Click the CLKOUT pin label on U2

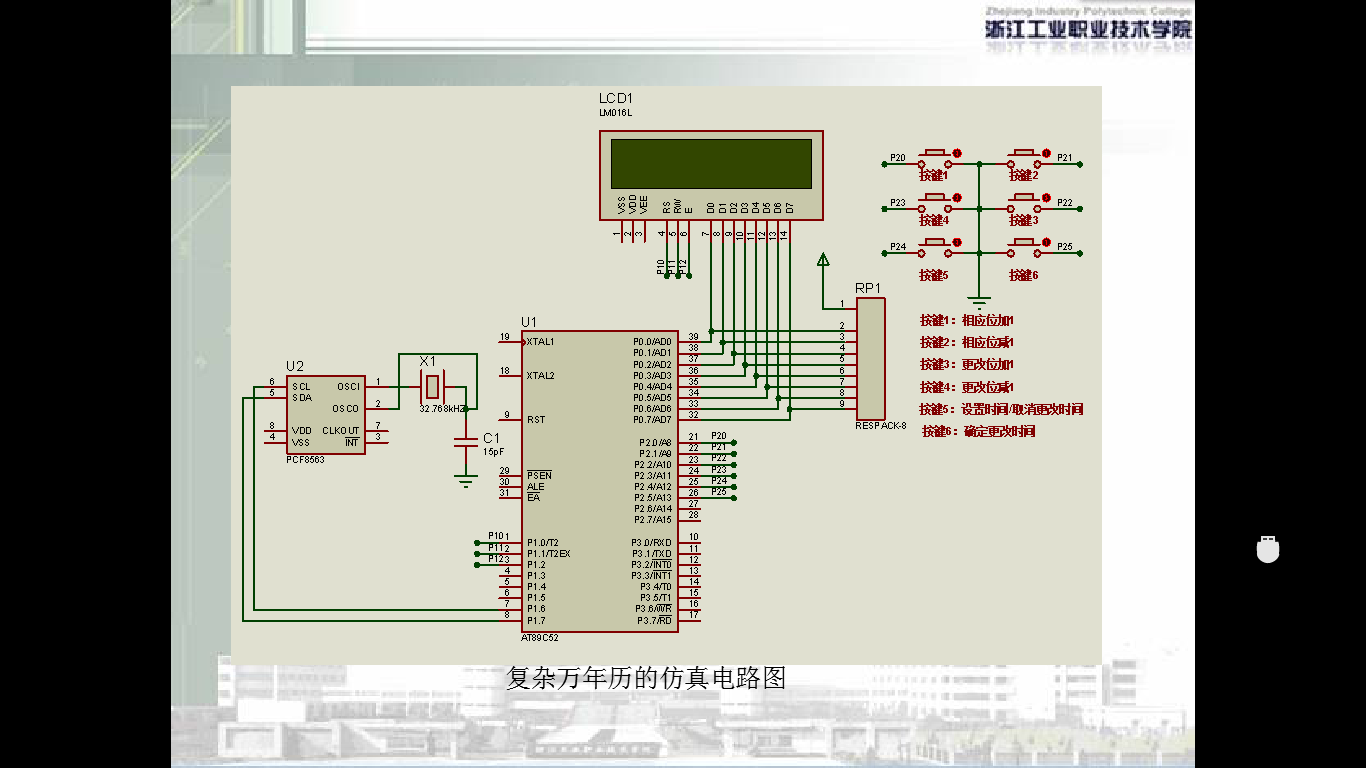click(x=340, y=430)
